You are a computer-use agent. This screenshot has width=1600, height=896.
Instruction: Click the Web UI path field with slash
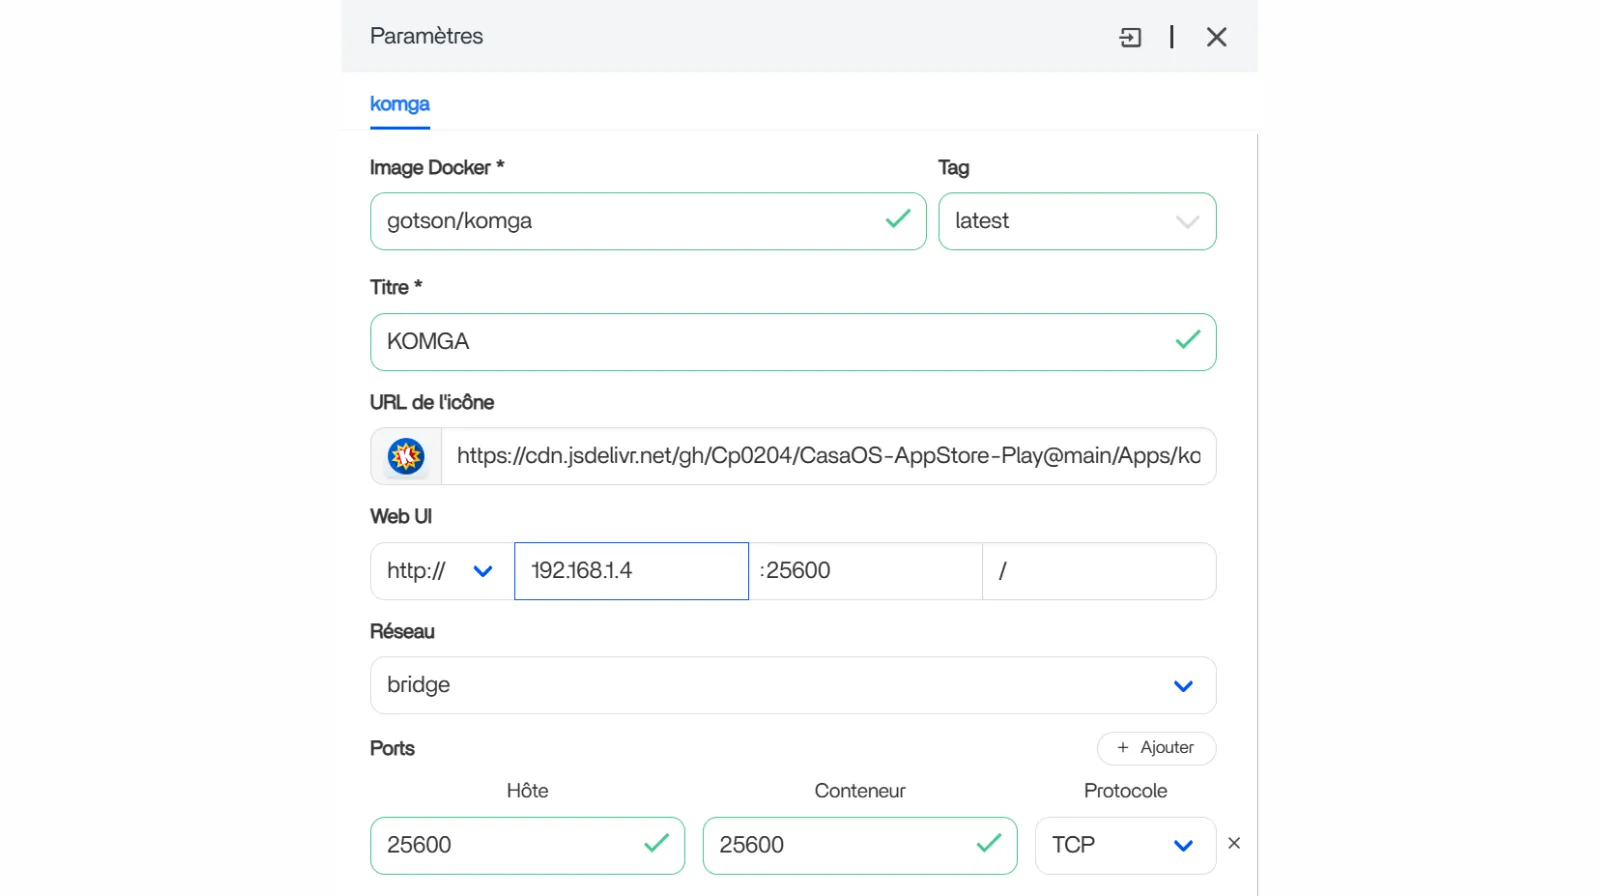(1098, 571)
